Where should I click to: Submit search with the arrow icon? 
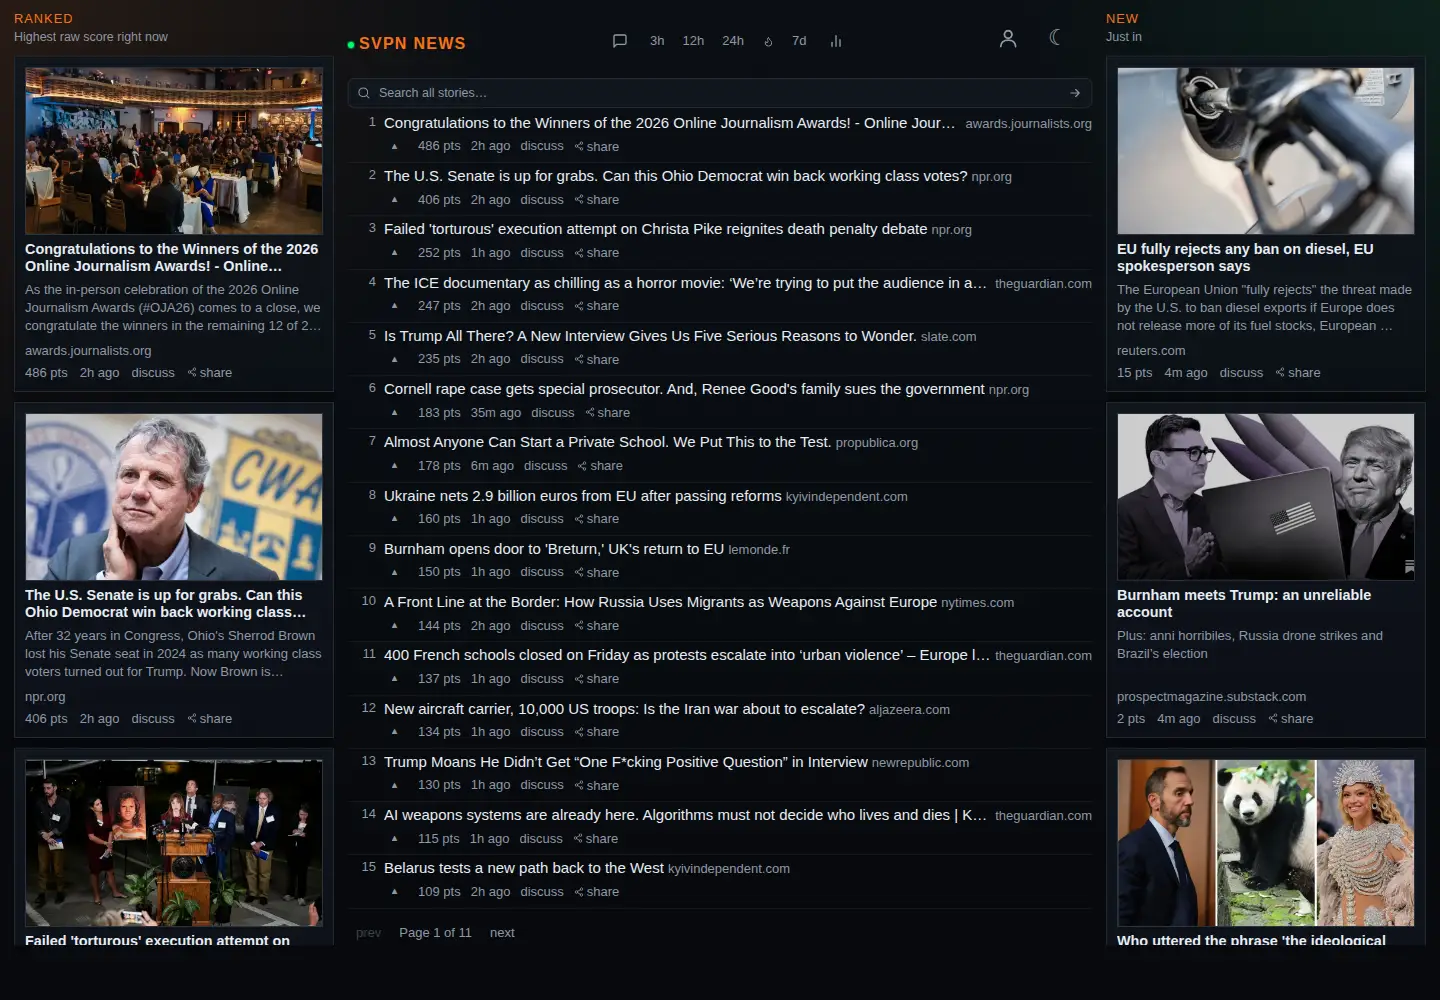(1075, 93)
